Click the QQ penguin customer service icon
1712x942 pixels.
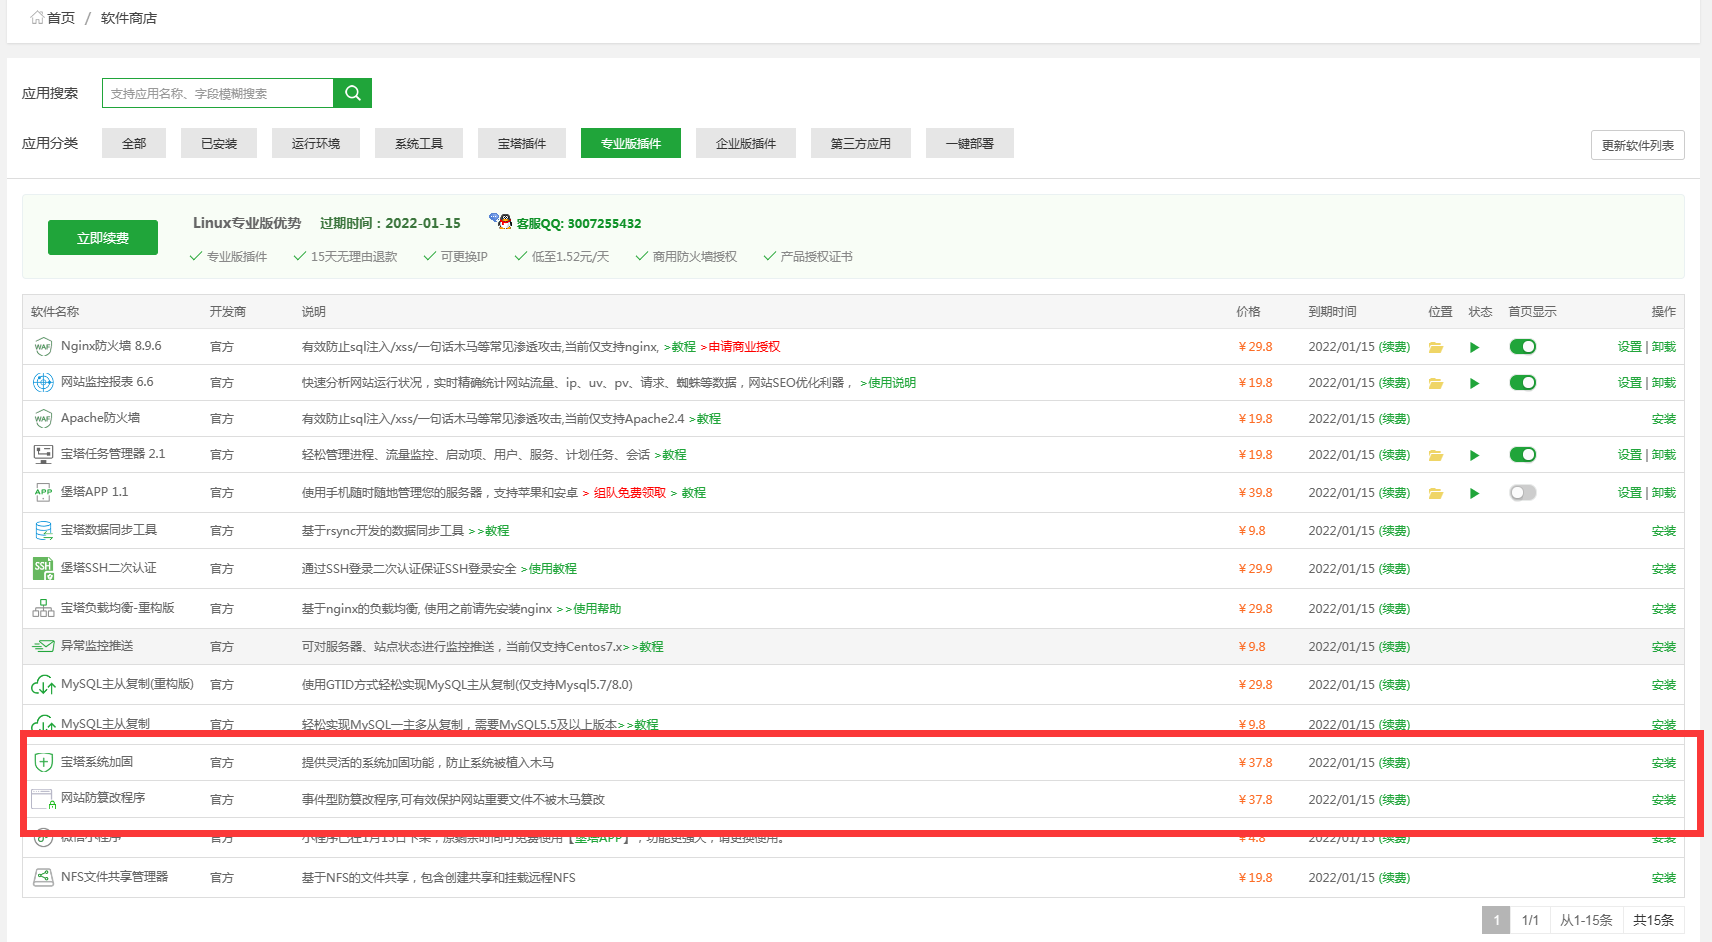(501, 221)
